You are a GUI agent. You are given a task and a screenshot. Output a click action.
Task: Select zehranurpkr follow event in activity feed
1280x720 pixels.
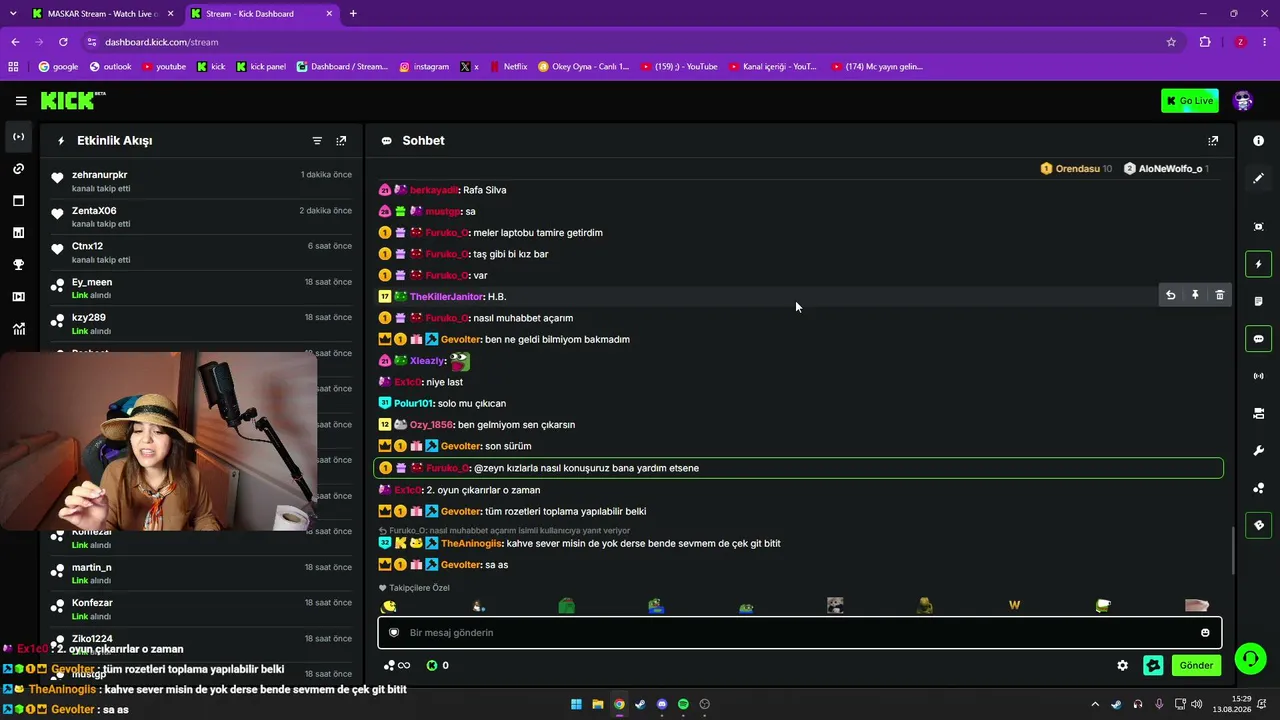coord(202,181)
